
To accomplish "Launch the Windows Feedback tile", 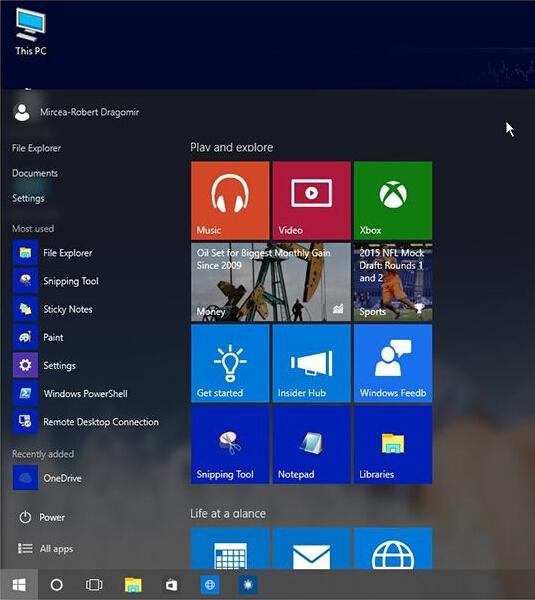I will click(393, 364).
